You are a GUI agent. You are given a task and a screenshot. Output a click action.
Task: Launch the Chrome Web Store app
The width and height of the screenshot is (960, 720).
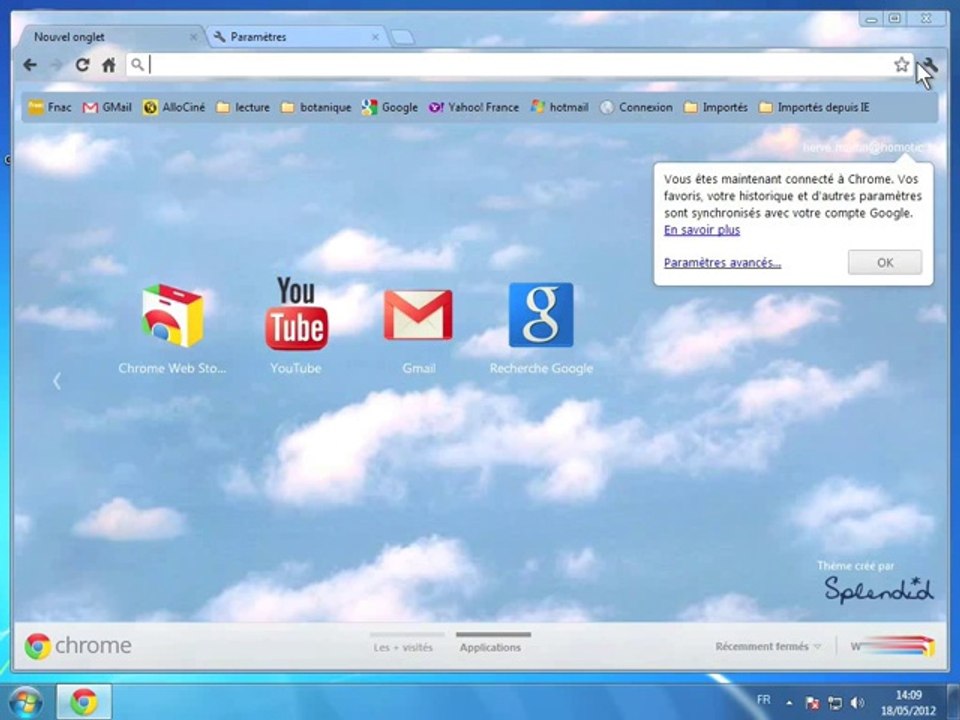172,329
